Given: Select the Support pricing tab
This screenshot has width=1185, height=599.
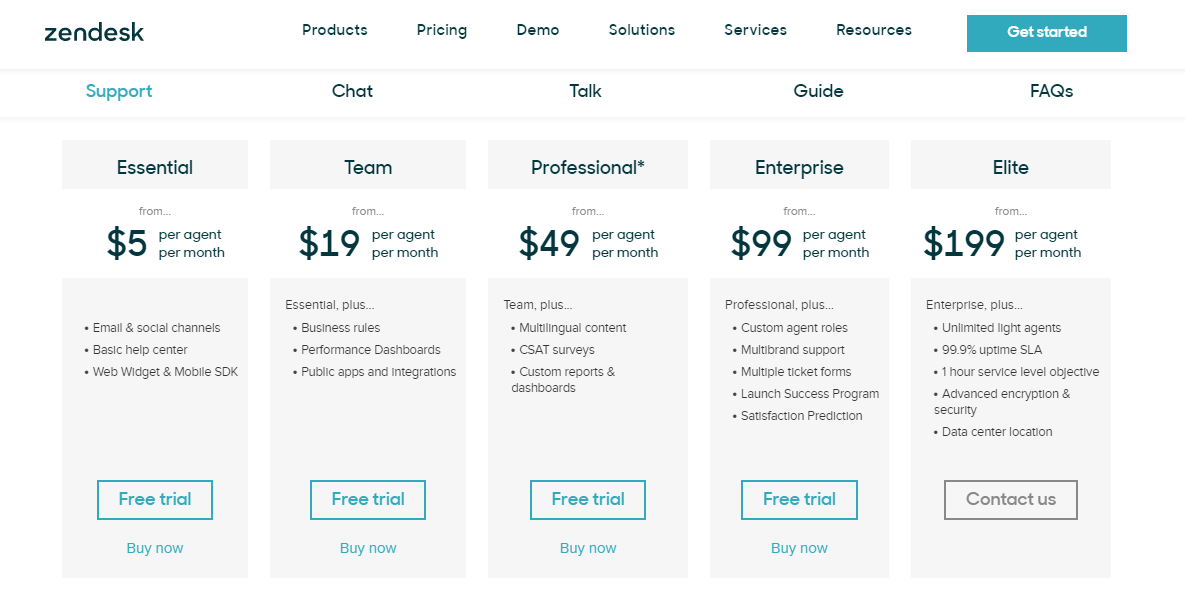Looking at the screenshot, I should [119, 91].
